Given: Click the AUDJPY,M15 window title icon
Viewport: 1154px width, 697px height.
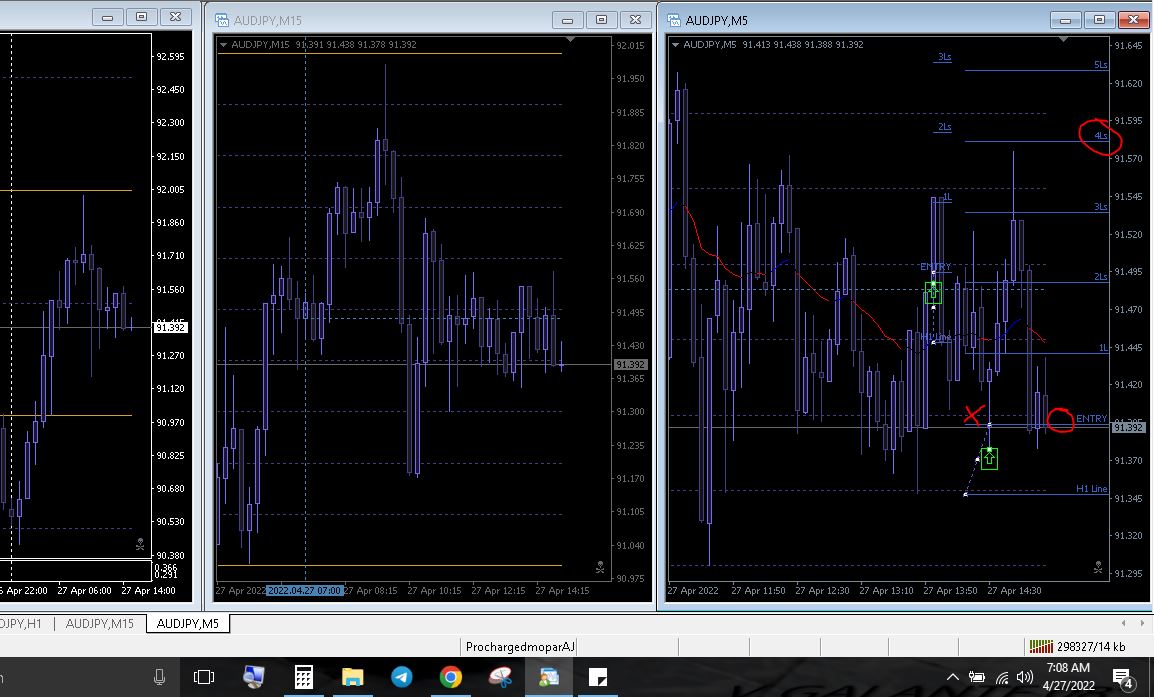Looking at the screenshot, I should pos(222,19).
